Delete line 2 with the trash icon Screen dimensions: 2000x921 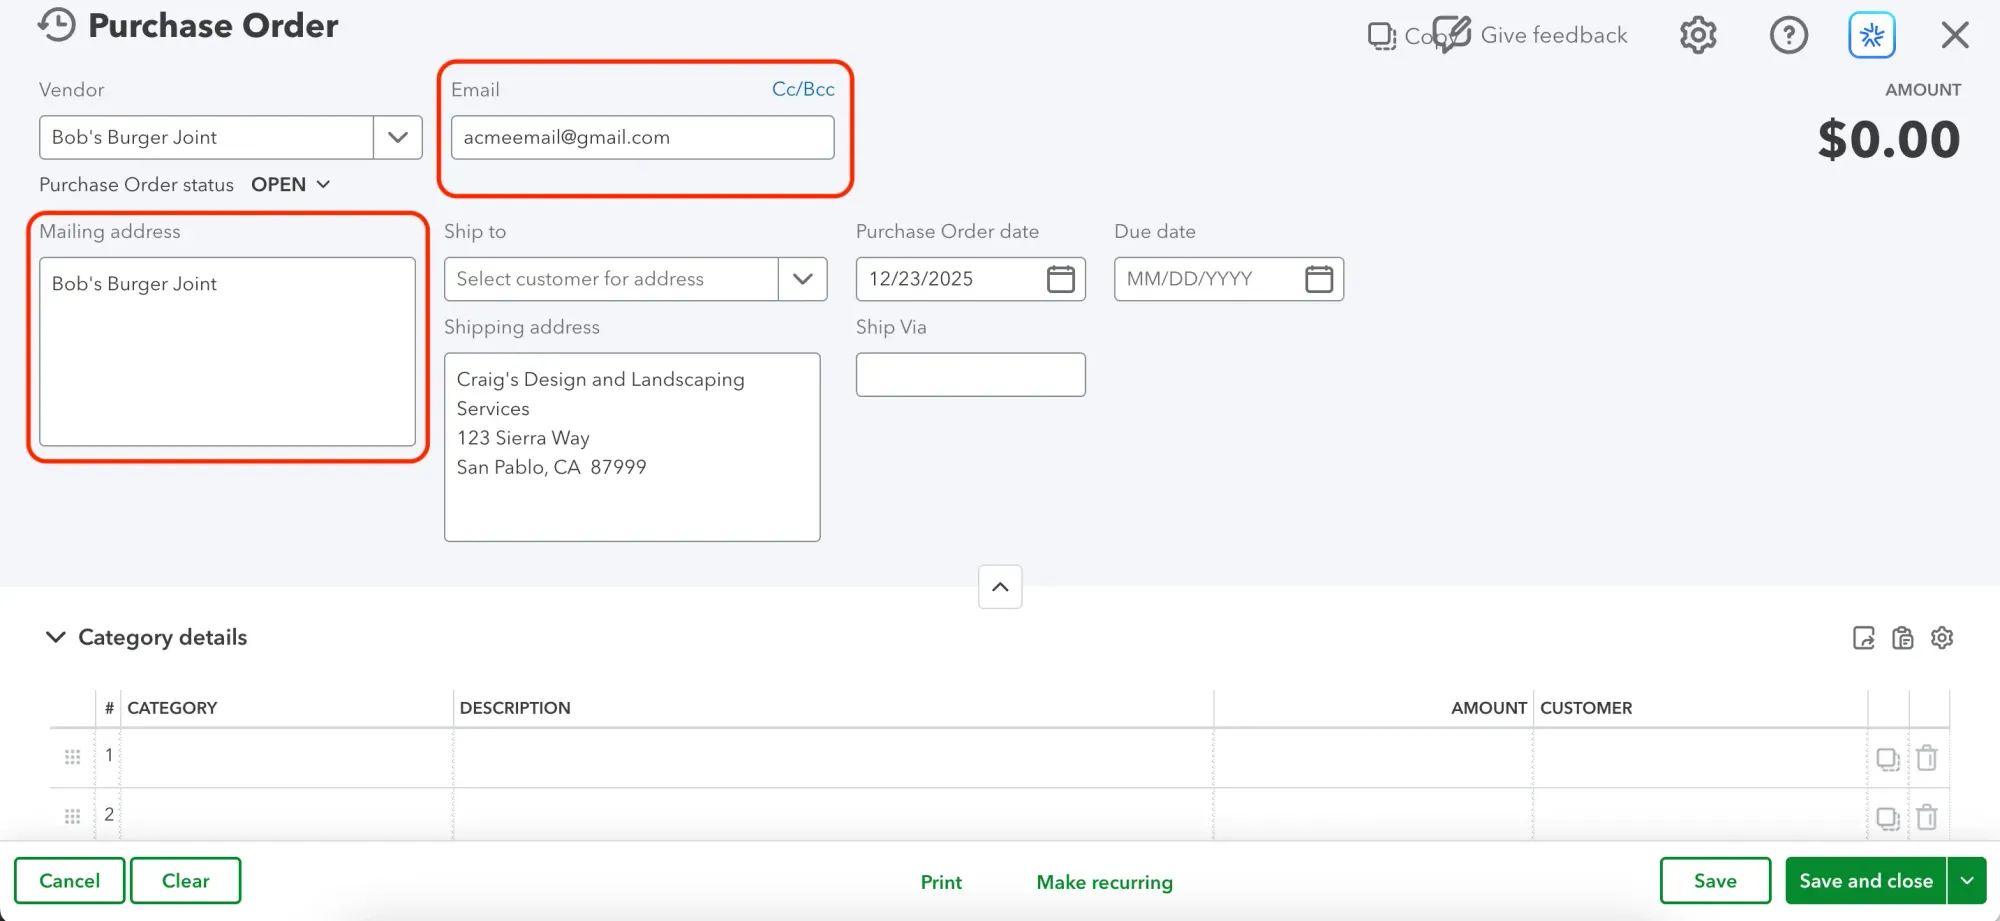1928,817
